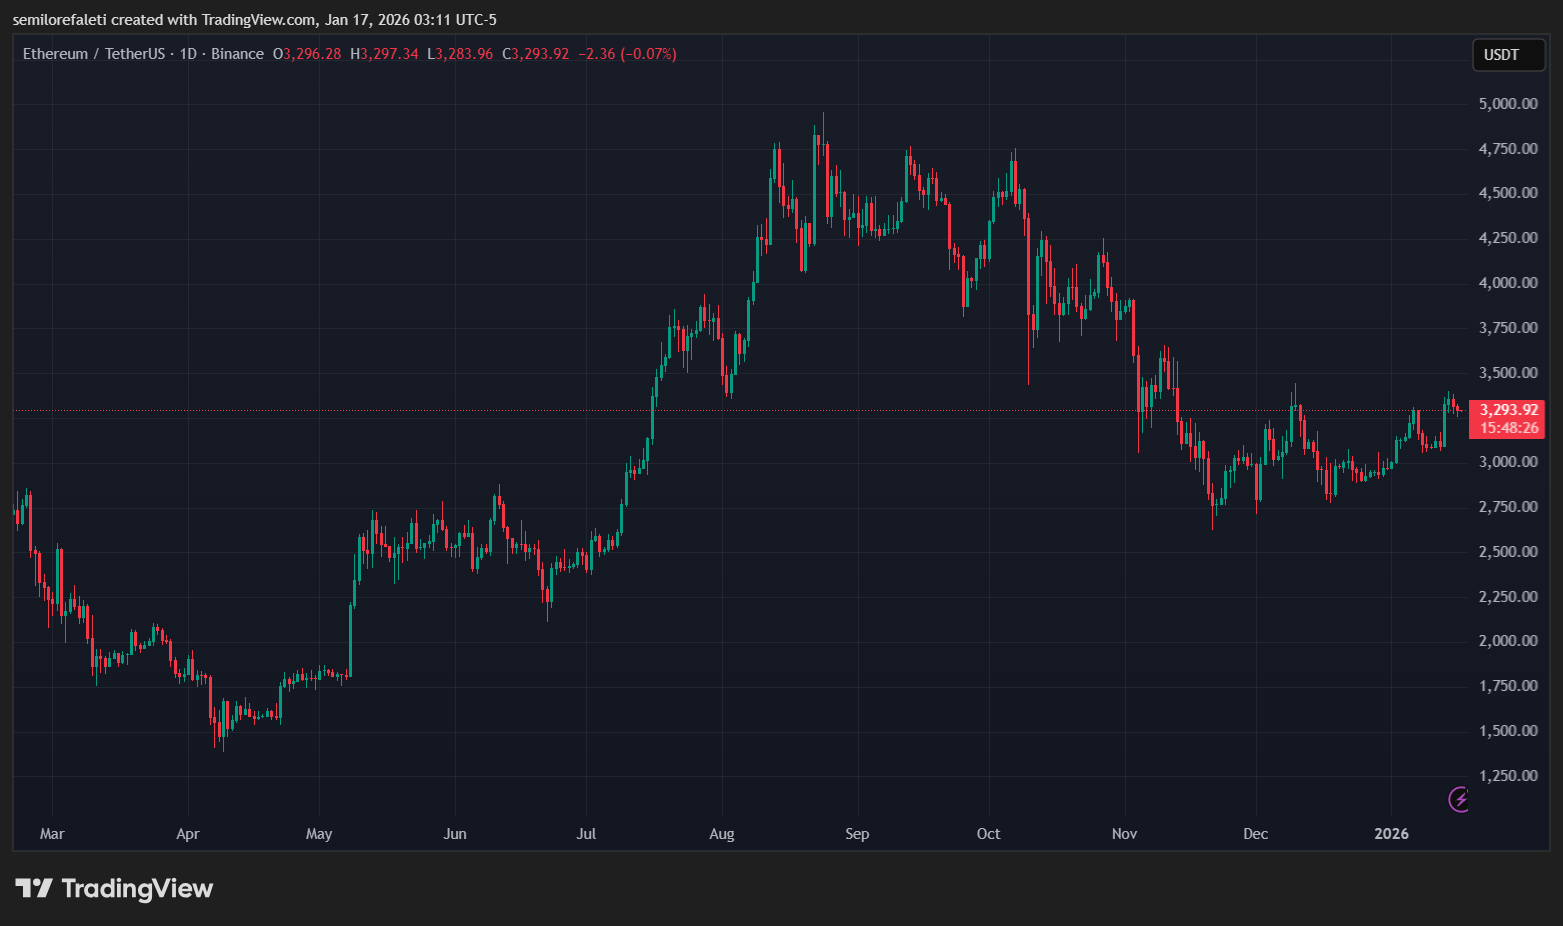Viewport: 1563px width, 926px height.
Task: Click the TradingView logo in the bottom corner
Action: pos(115,888)
